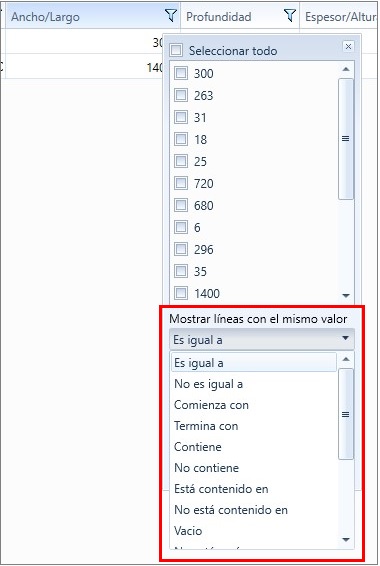The width and height of the screenshot is (380, 566).
Task: Click the value list scroll-down arrow
Action: 346,296
